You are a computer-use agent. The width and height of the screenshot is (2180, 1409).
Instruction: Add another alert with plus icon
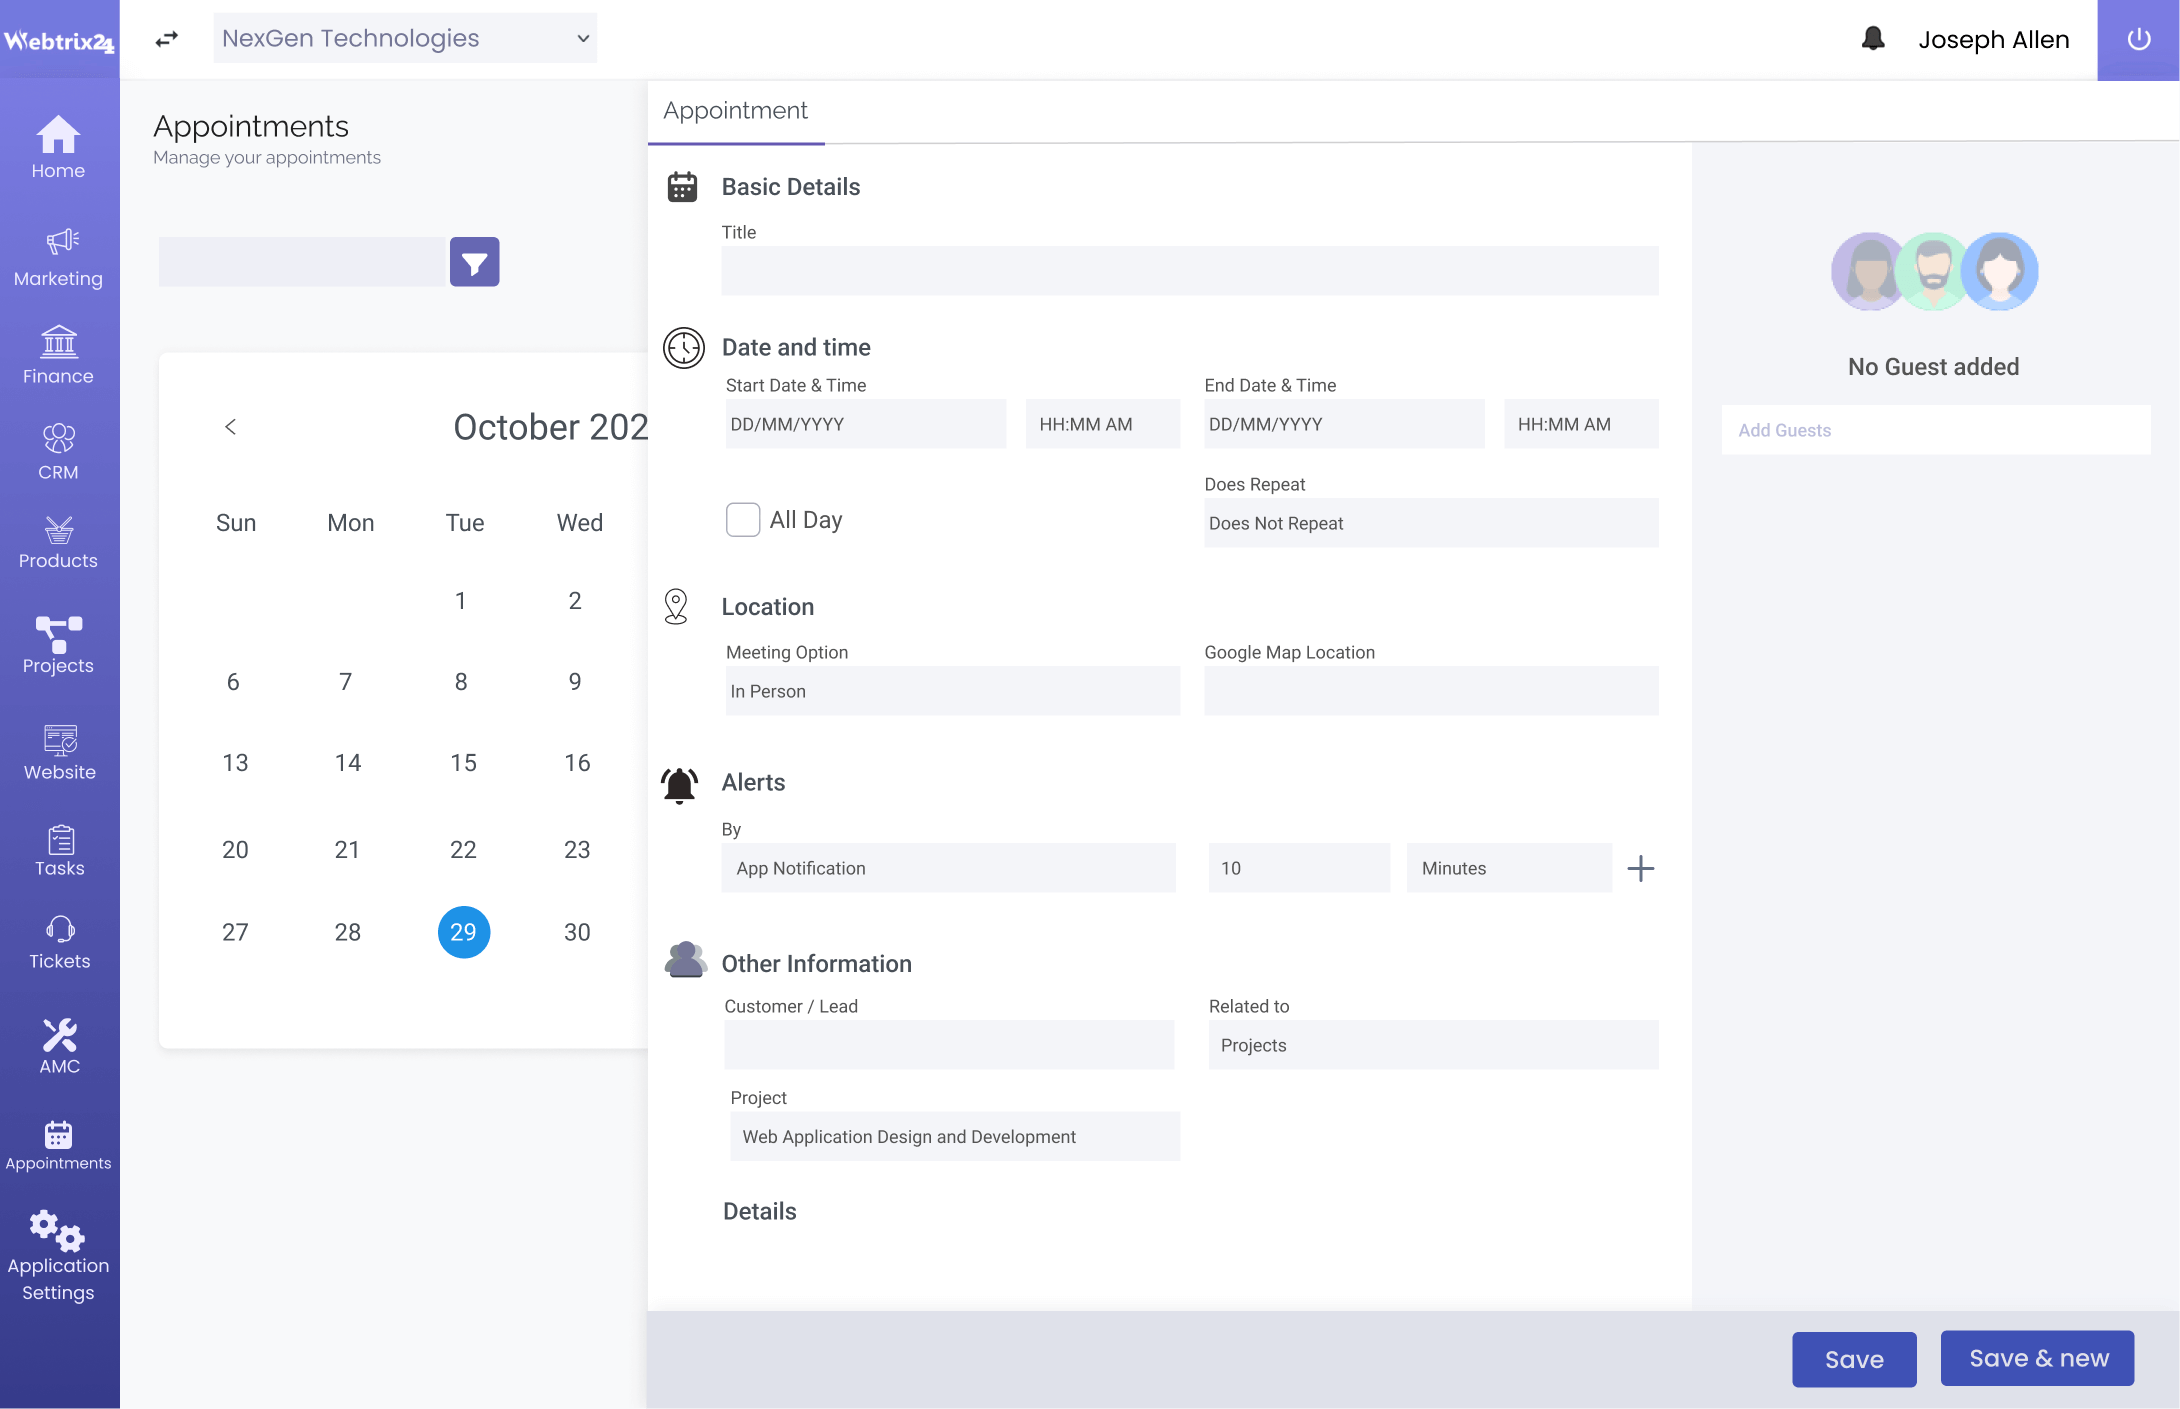pyautogui.click(x=1640, y=868)
